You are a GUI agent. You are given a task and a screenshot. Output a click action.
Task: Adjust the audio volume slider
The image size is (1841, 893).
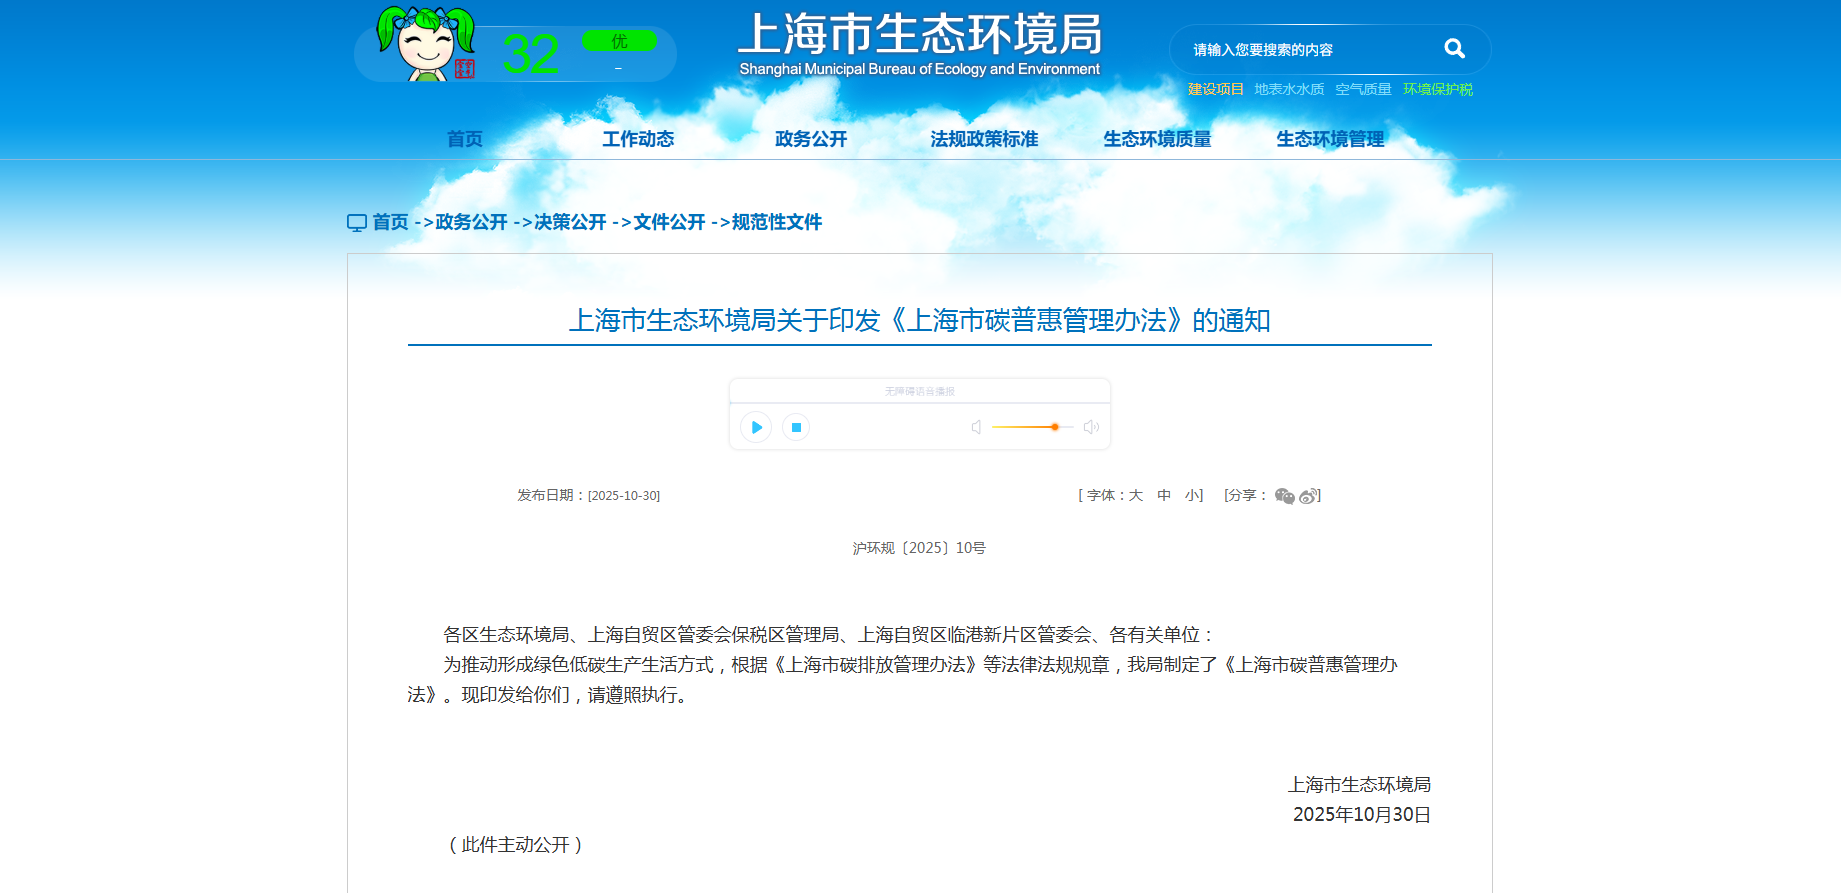(x=1054, y=427)
